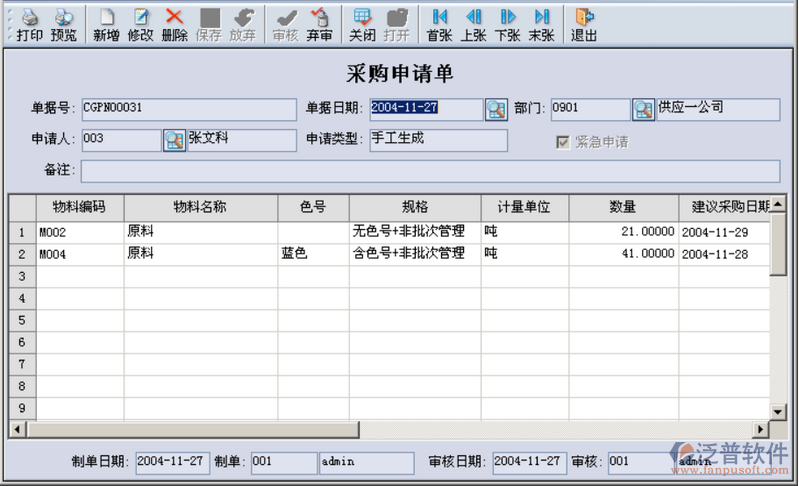Click the 数量 column header

622,207
